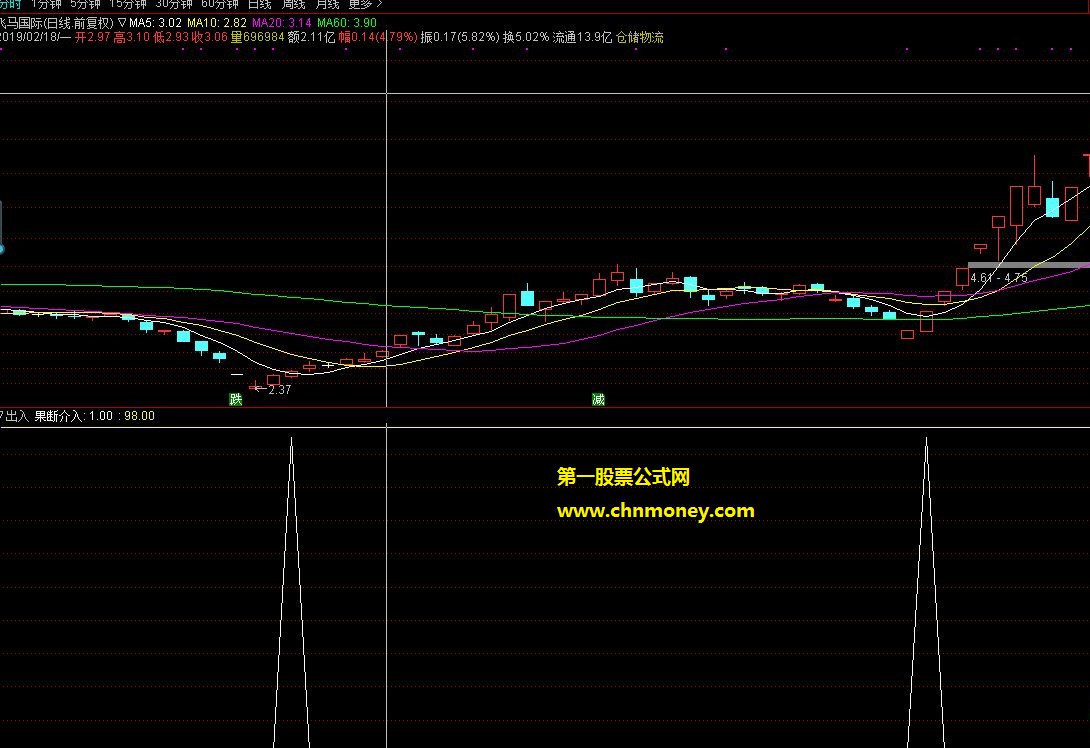Click the 量696984 volume value

tap(257, 37)
